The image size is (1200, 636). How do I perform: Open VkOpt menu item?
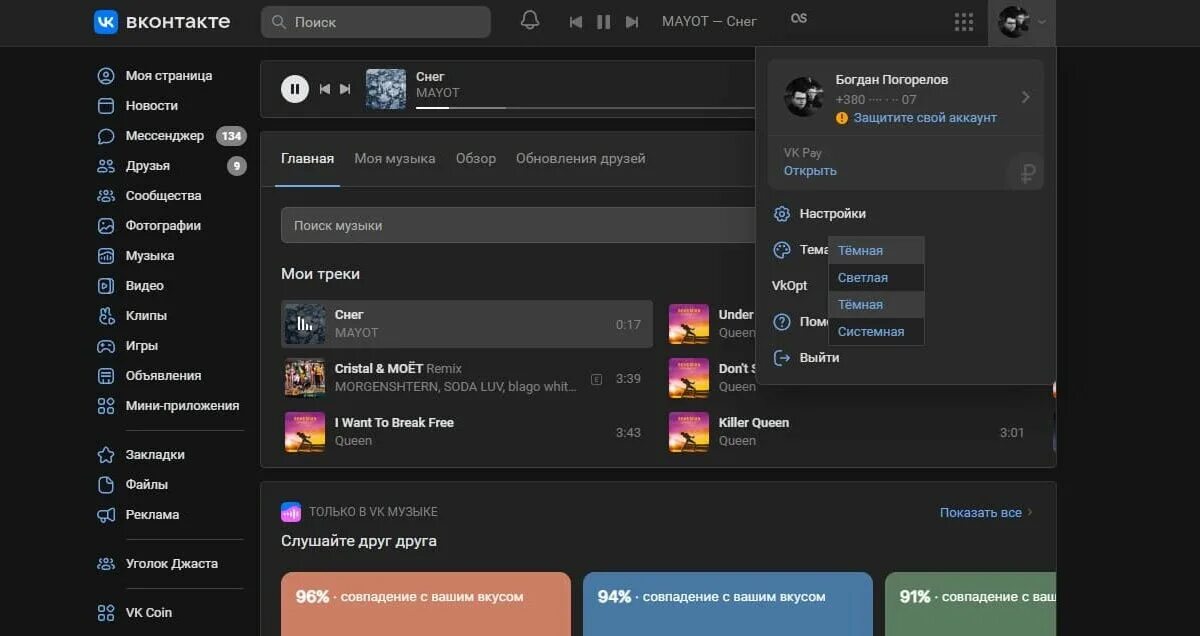tap(790, 286)
